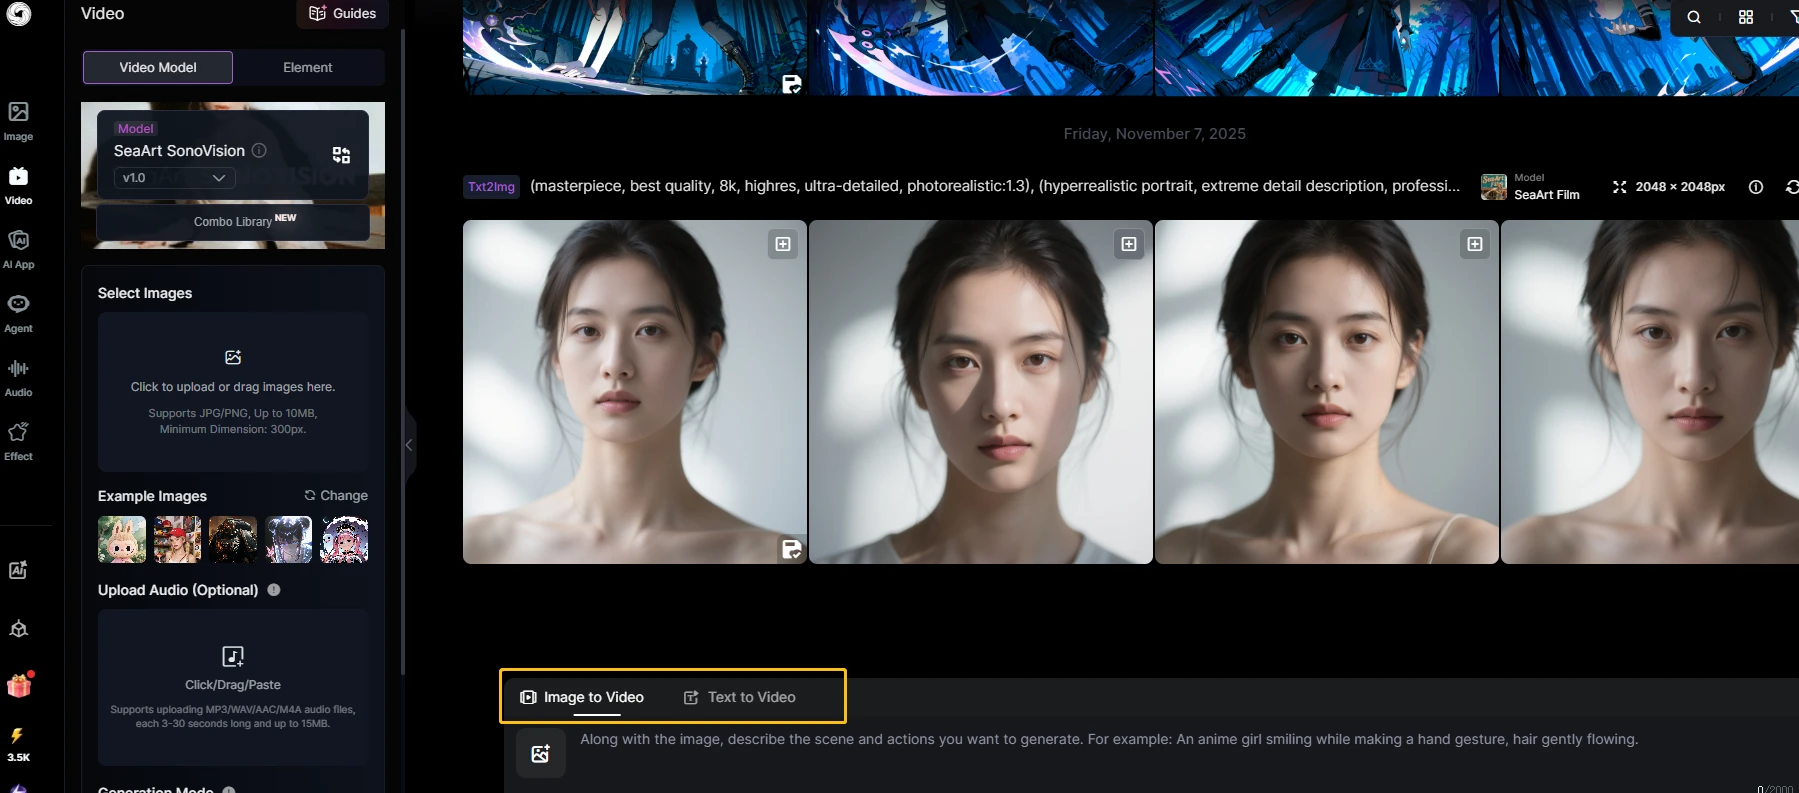Open the Agent sidebar icon
The image size is (1799, 793).
point(18,312)
